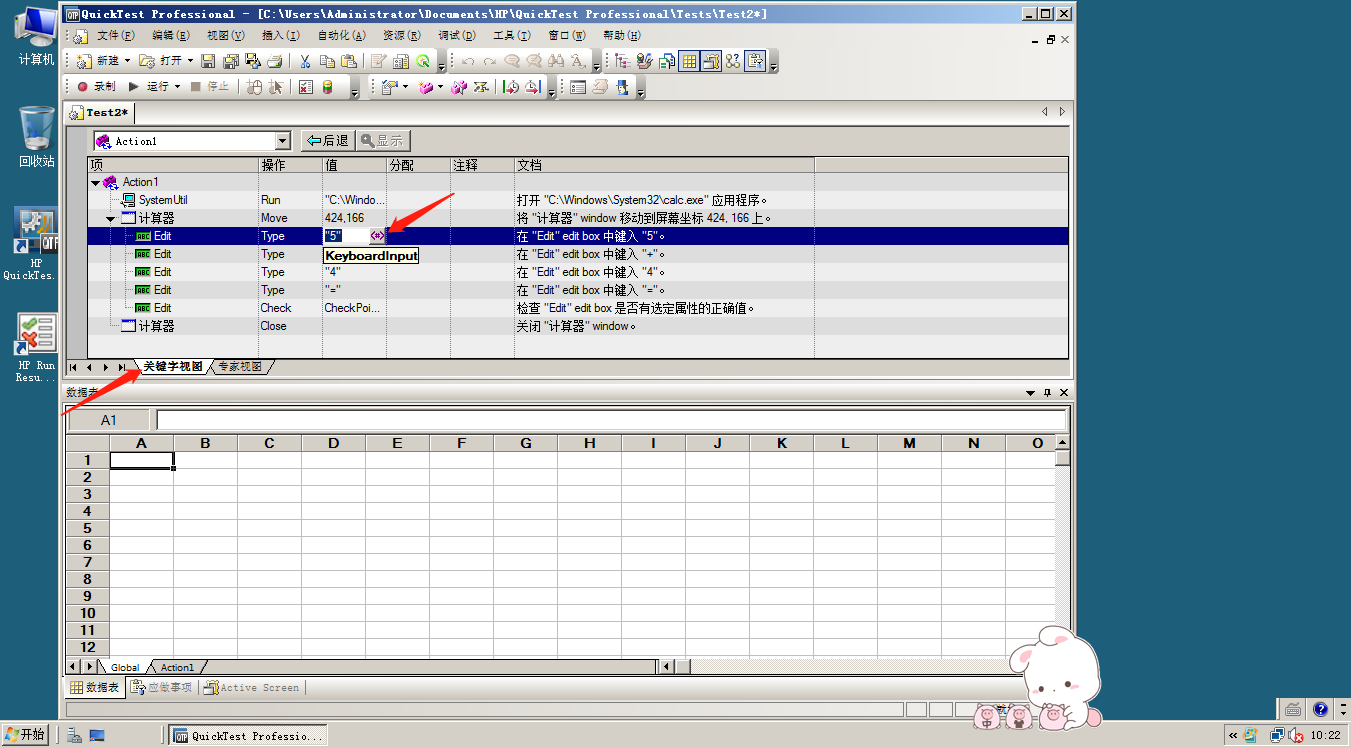Image resolution: width=1351 pixels, height=748 pixels.
Task: Switch to the Action1 data sheet tab
Action: (178, 667)
